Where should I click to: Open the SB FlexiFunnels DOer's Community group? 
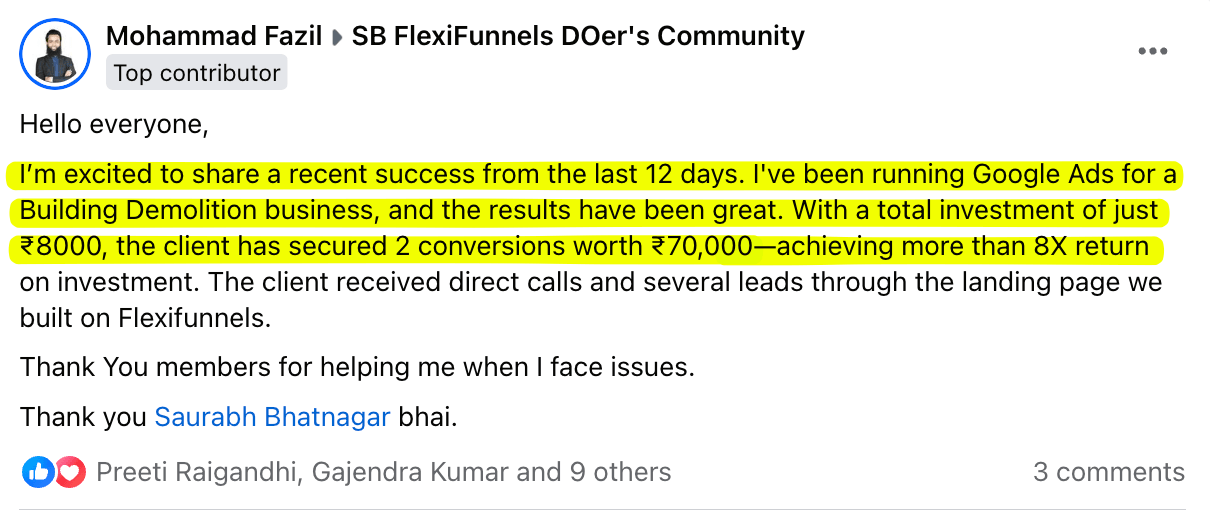[578, 37]
